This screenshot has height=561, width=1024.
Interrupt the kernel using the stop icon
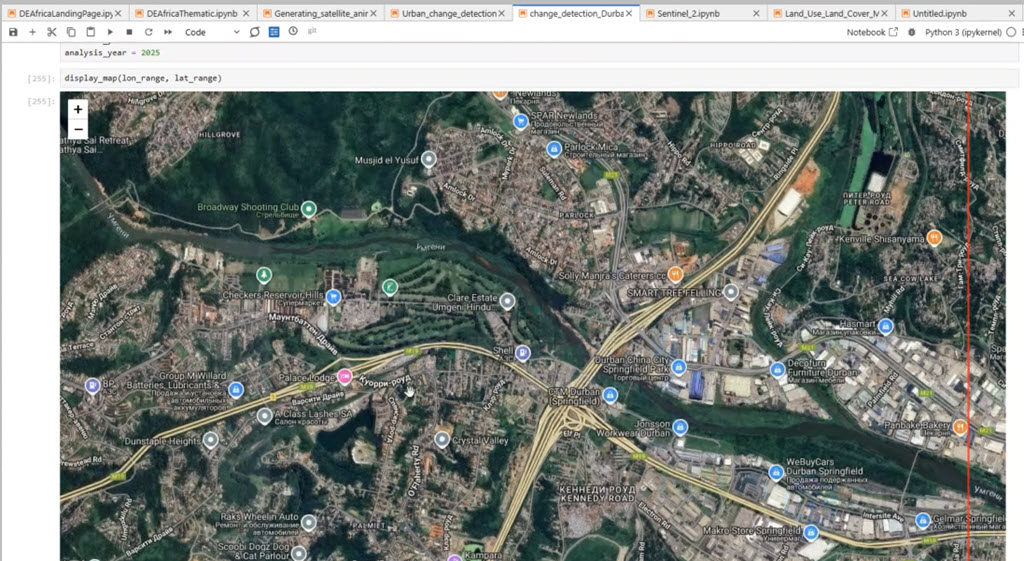coord(129,32)
